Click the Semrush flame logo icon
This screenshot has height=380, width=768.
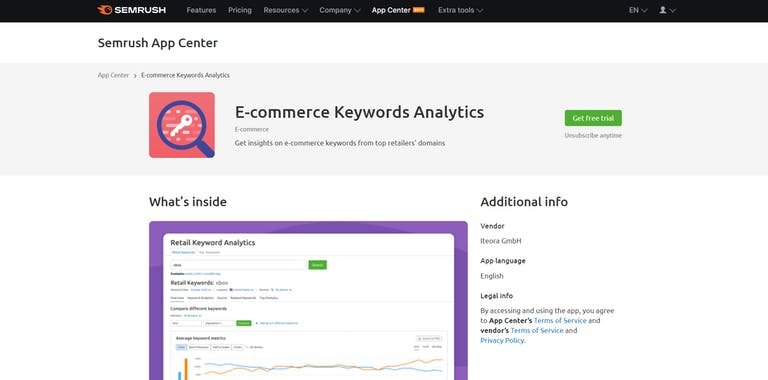pos(105,10)
